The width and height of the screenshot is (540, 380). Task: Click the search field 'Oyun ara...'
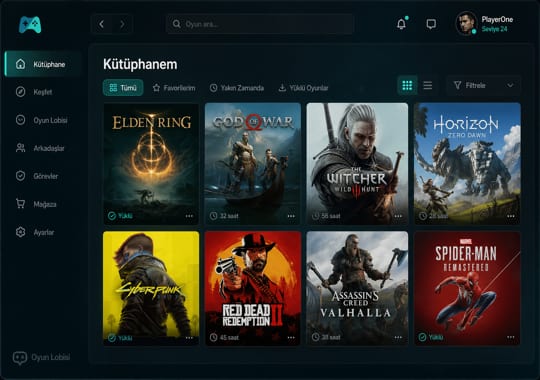pyautogui.click(x=260, y=24)
